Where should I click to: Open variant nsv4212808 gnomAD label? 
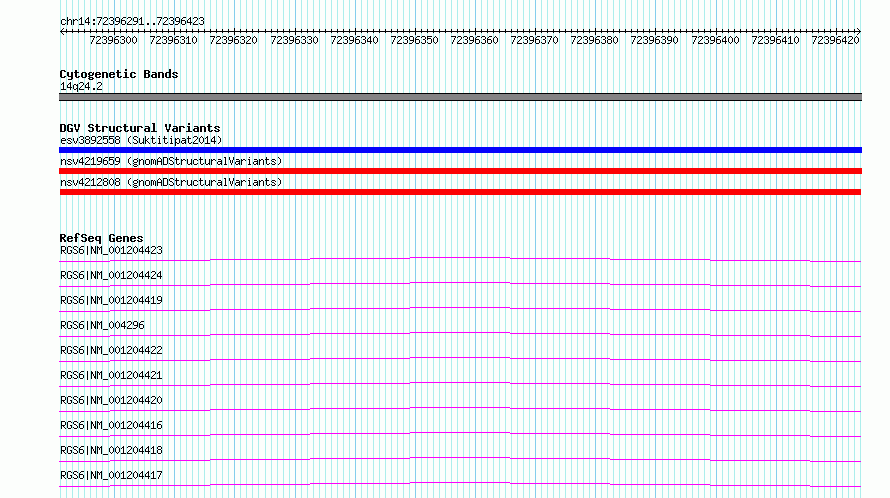[x=171, y=182]
